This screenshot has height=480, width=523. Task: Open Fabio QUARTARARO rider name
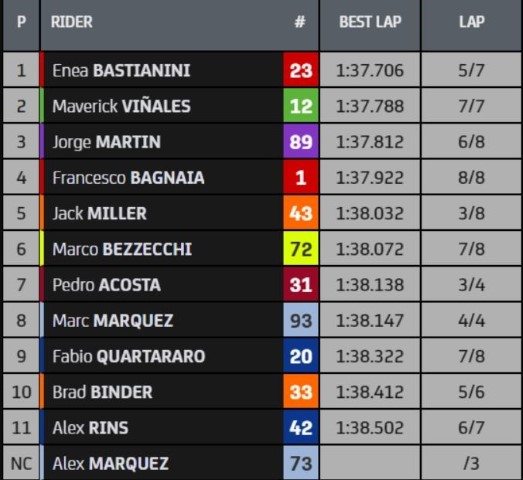pyautogui.click(x=129, y=356)
